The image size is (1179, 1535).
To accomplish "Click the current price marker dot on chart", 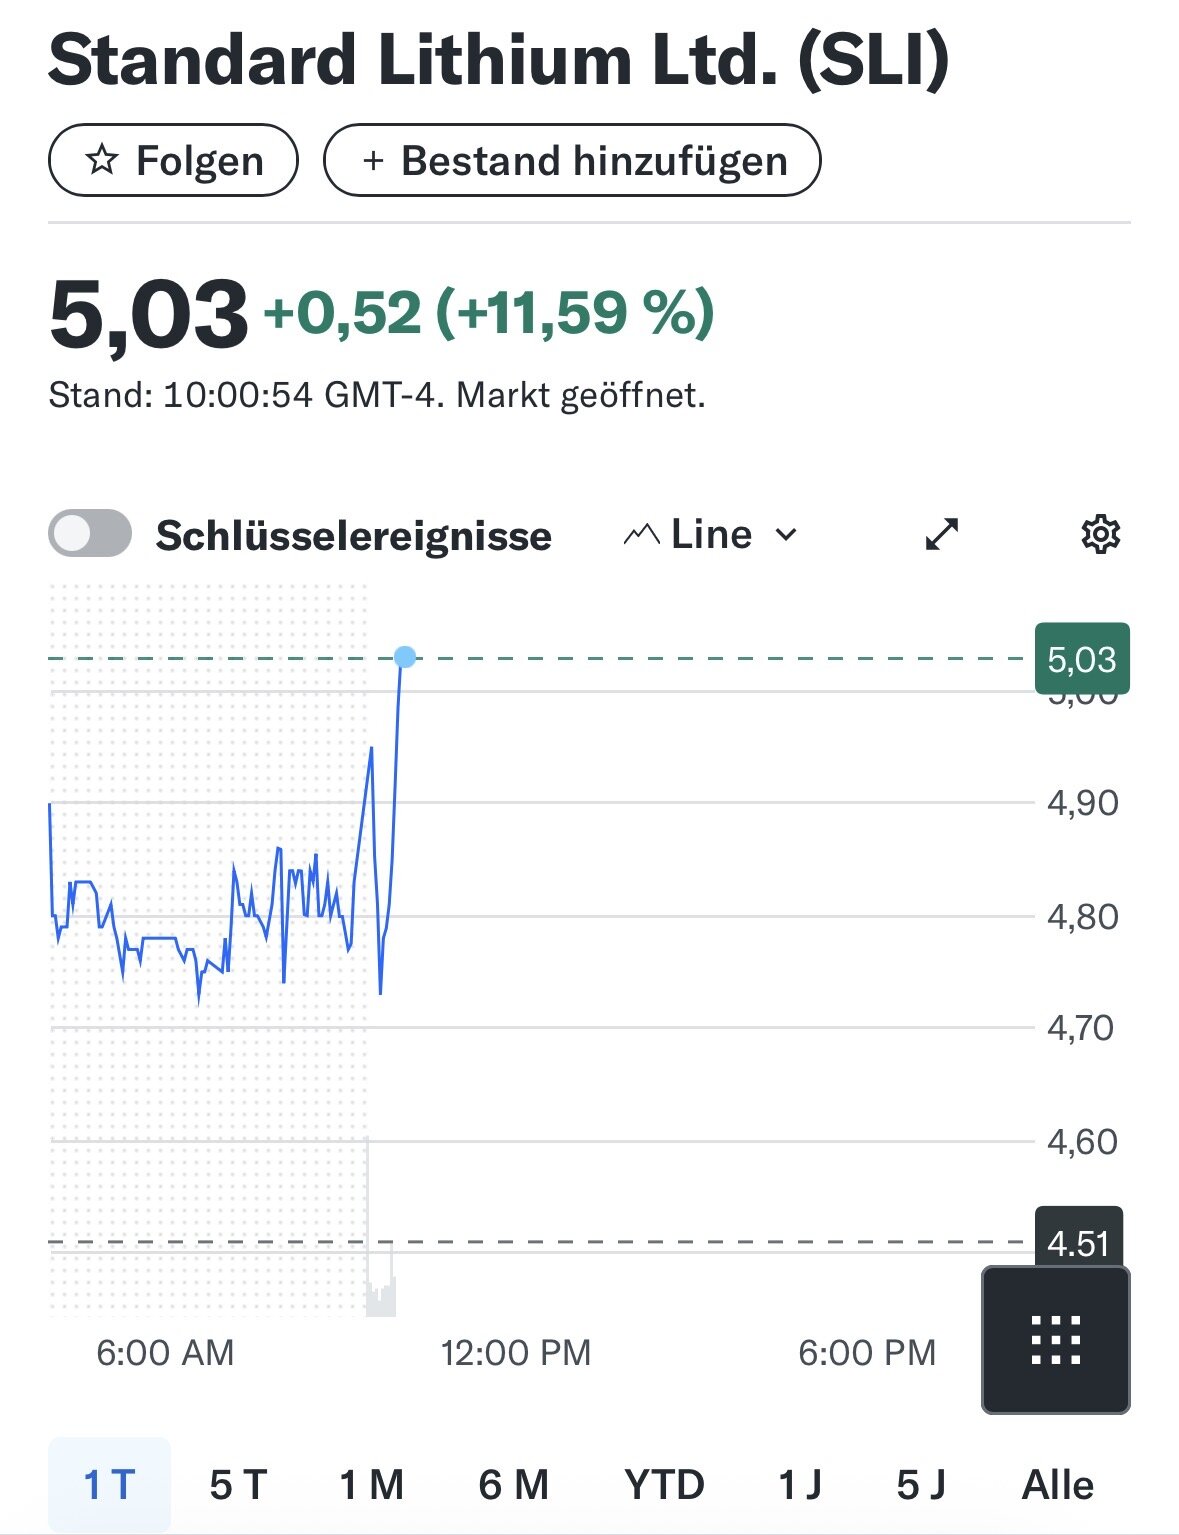I will (405, 657).
